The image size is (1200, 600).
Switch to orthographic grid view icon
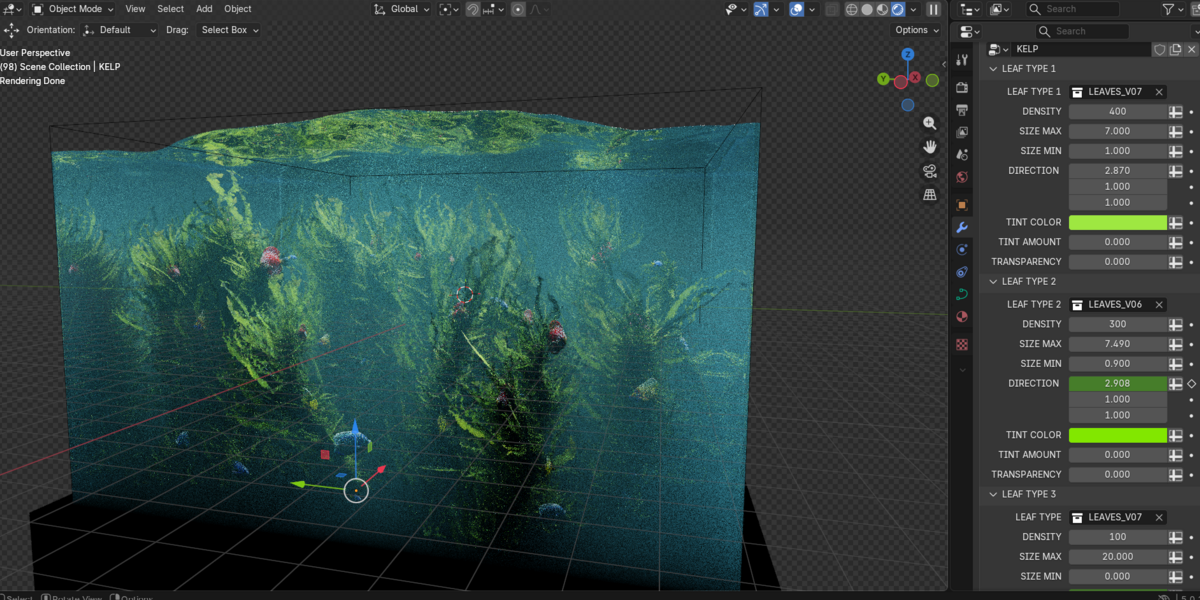pyautogui.click(x=930, y=195)
